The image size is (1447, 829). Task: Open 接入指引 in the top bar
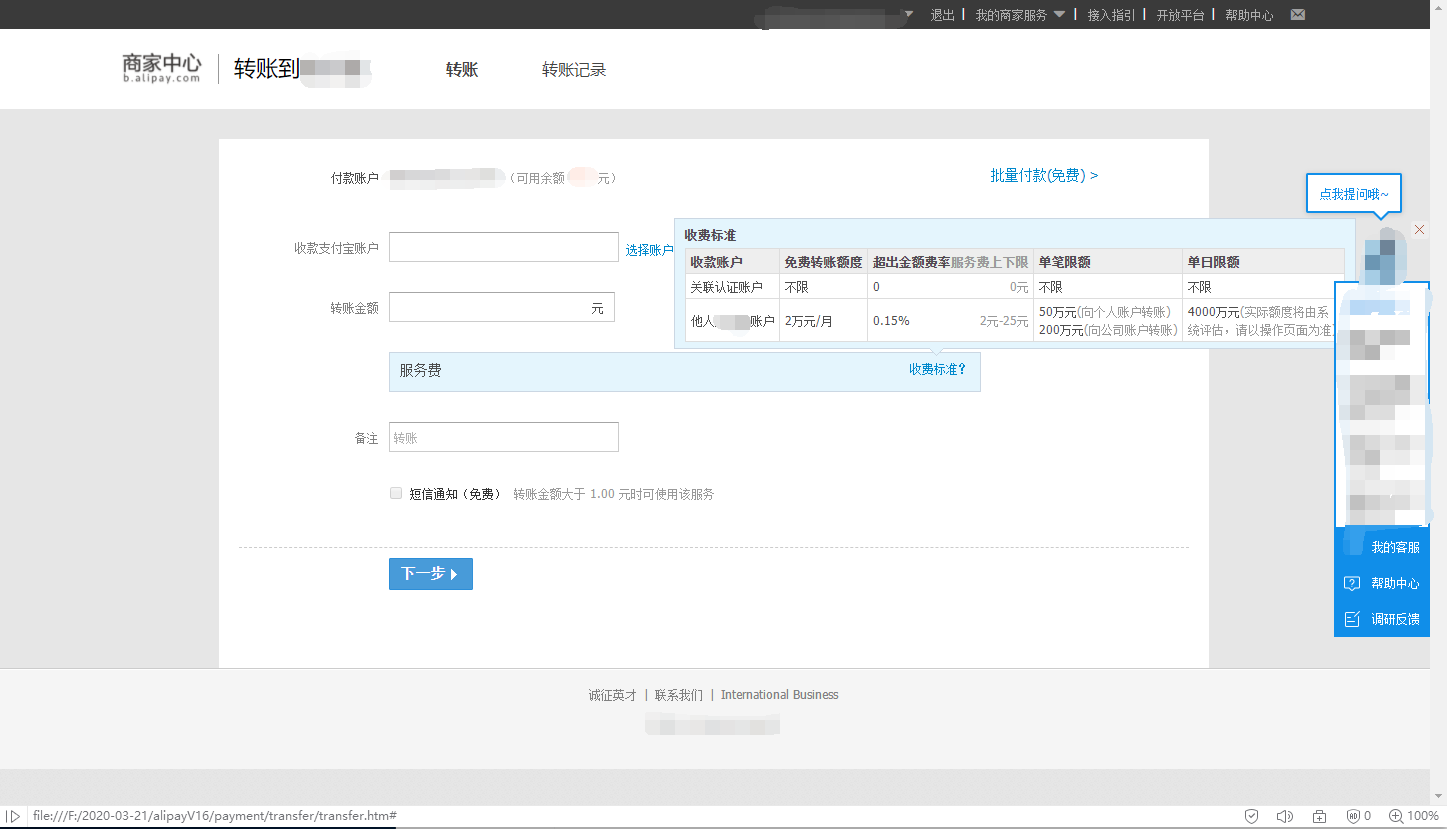click(1112, 15)
